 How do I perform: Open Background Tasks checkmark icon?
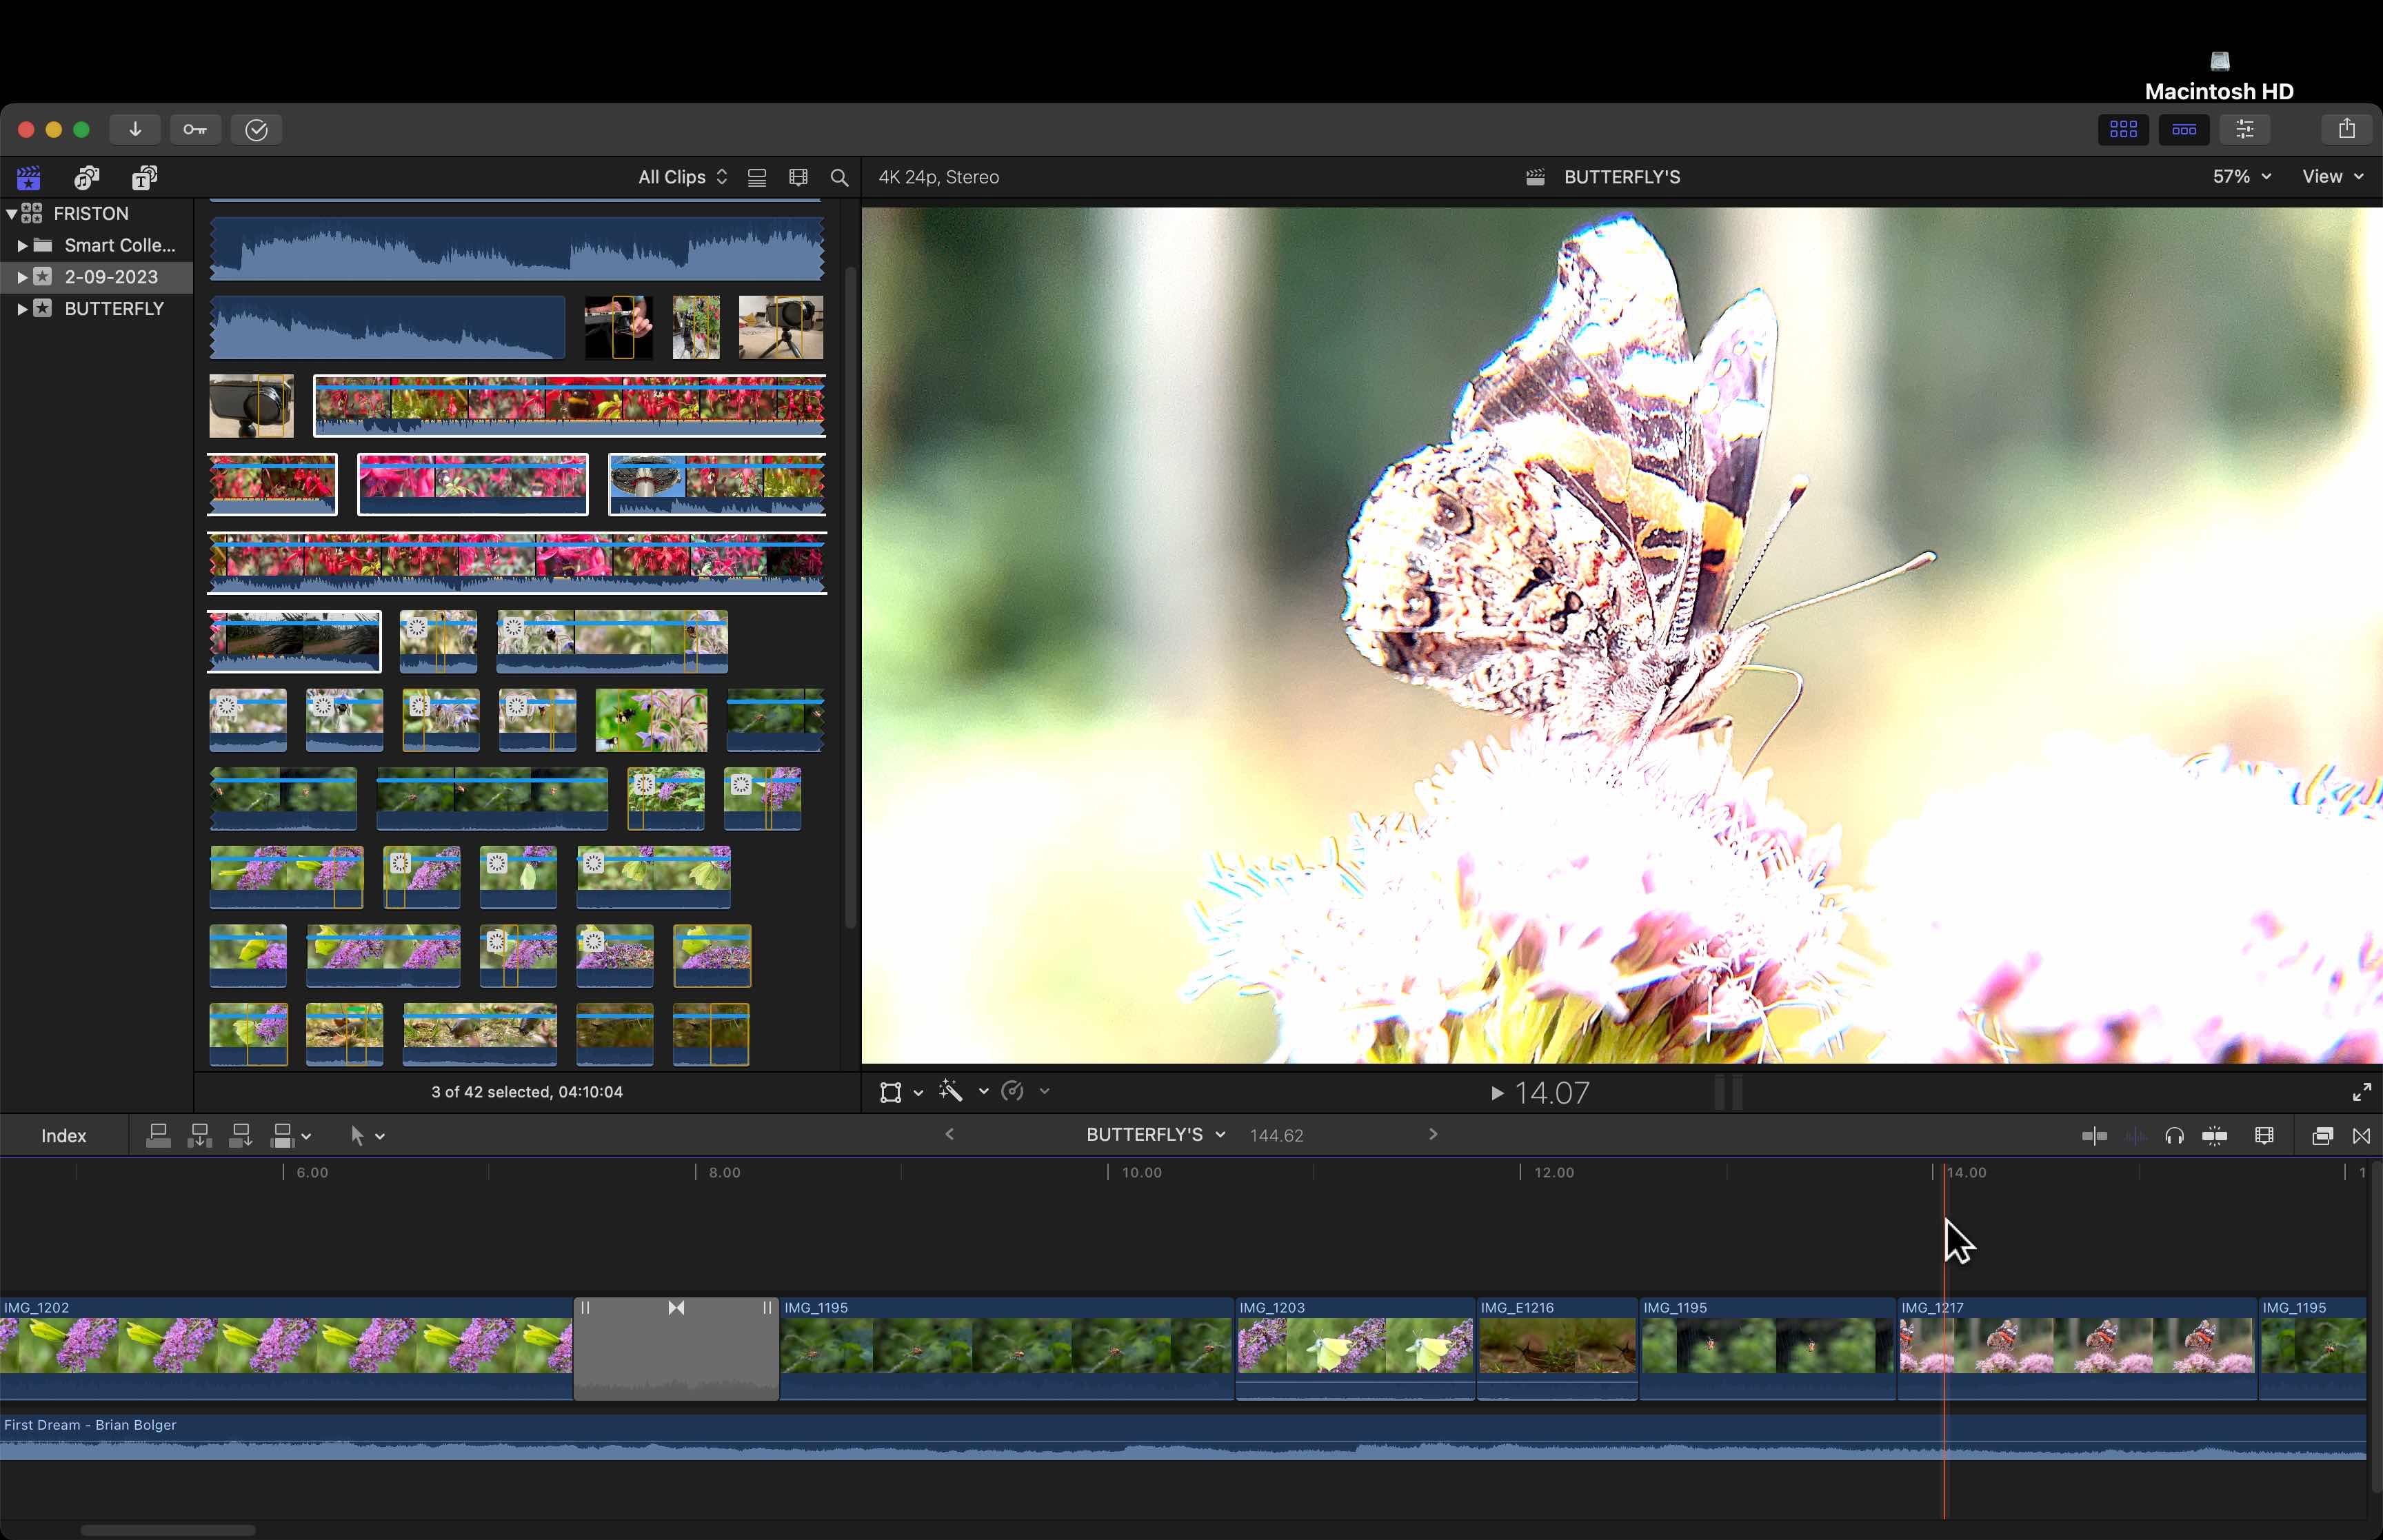click(256, 129)
